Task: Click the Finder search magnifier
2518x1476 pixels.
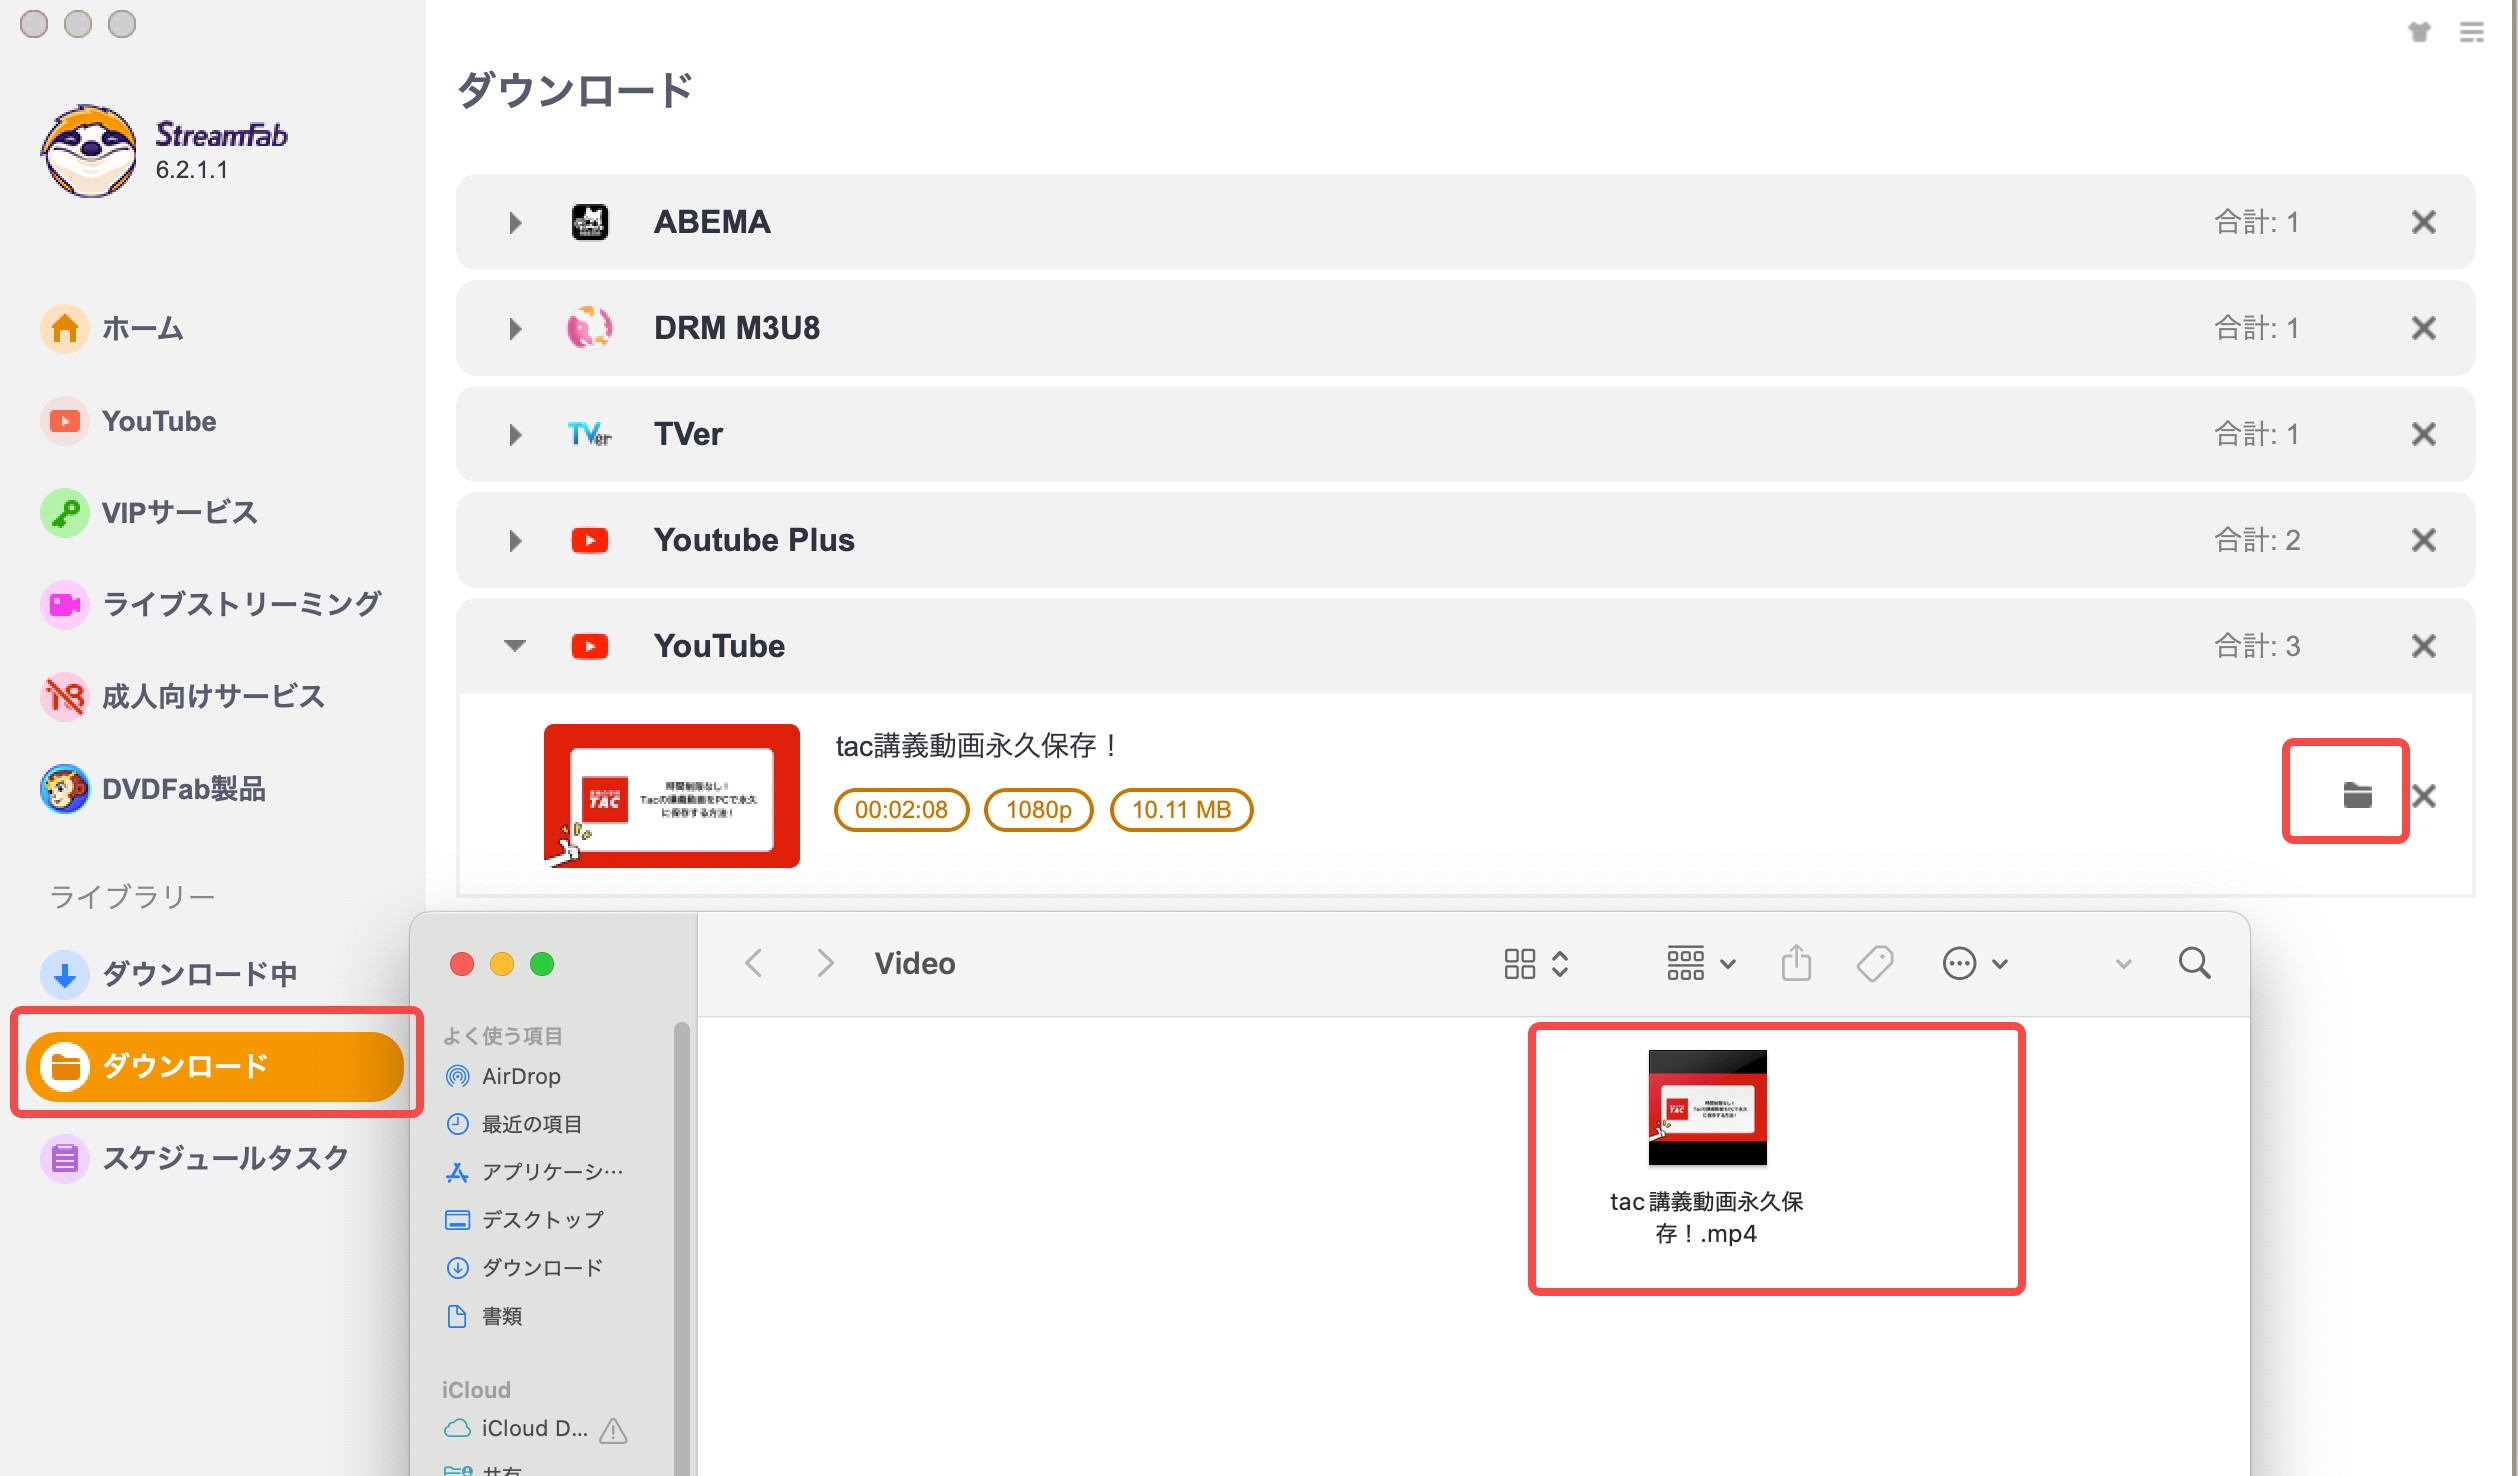Action: tap(2195, 964)
